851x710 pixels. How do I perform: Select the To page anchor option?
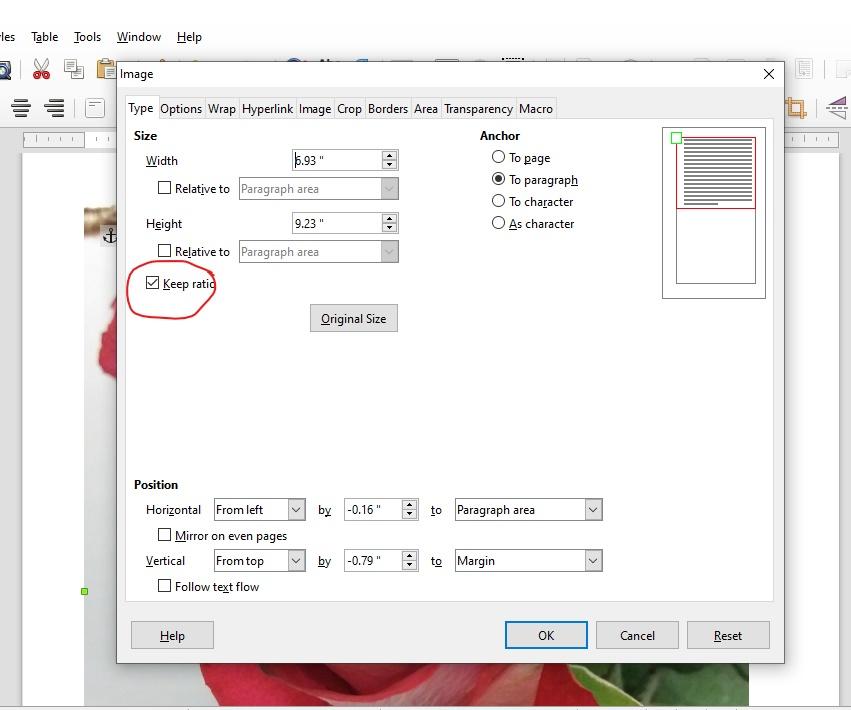498,157
